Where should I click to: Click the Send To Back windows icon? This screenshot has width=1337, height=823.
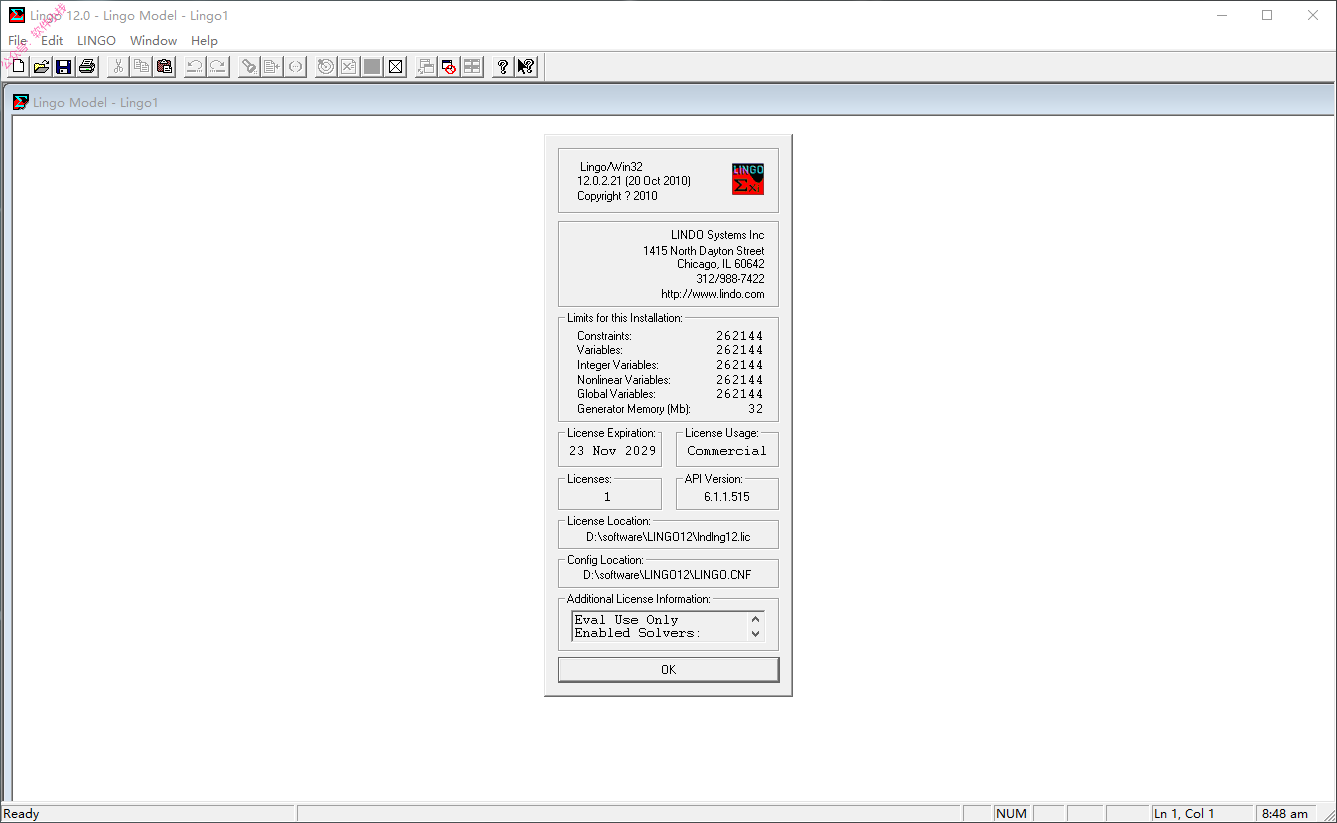click(x=426, y=67)
